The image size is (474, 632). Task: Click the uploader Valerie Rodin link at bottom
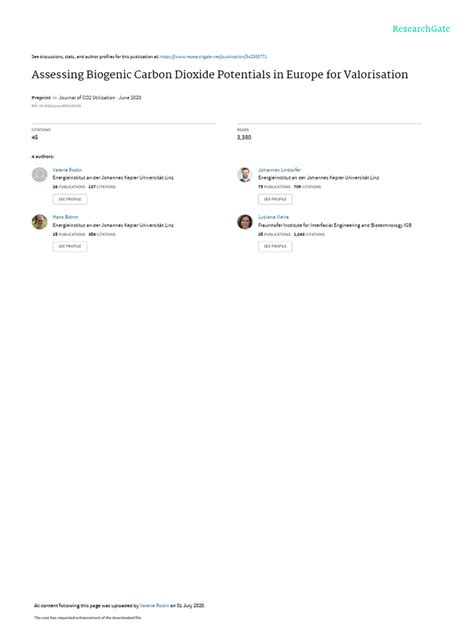[x=154, y=605]
